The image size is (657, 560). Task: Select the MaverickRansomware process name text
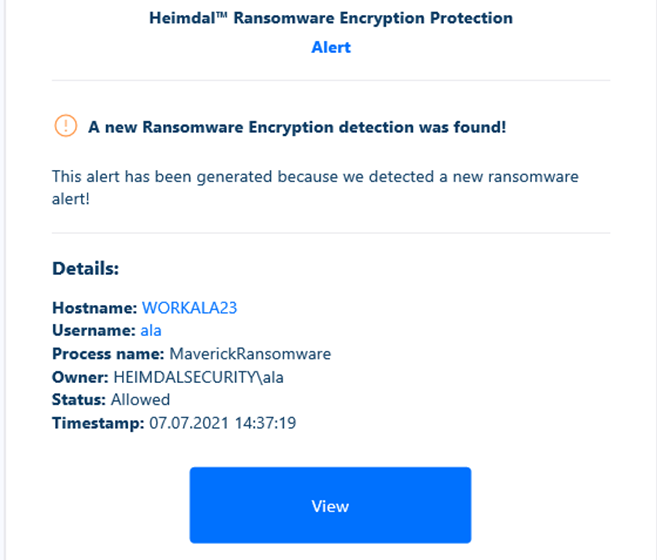tap(250, 354)
